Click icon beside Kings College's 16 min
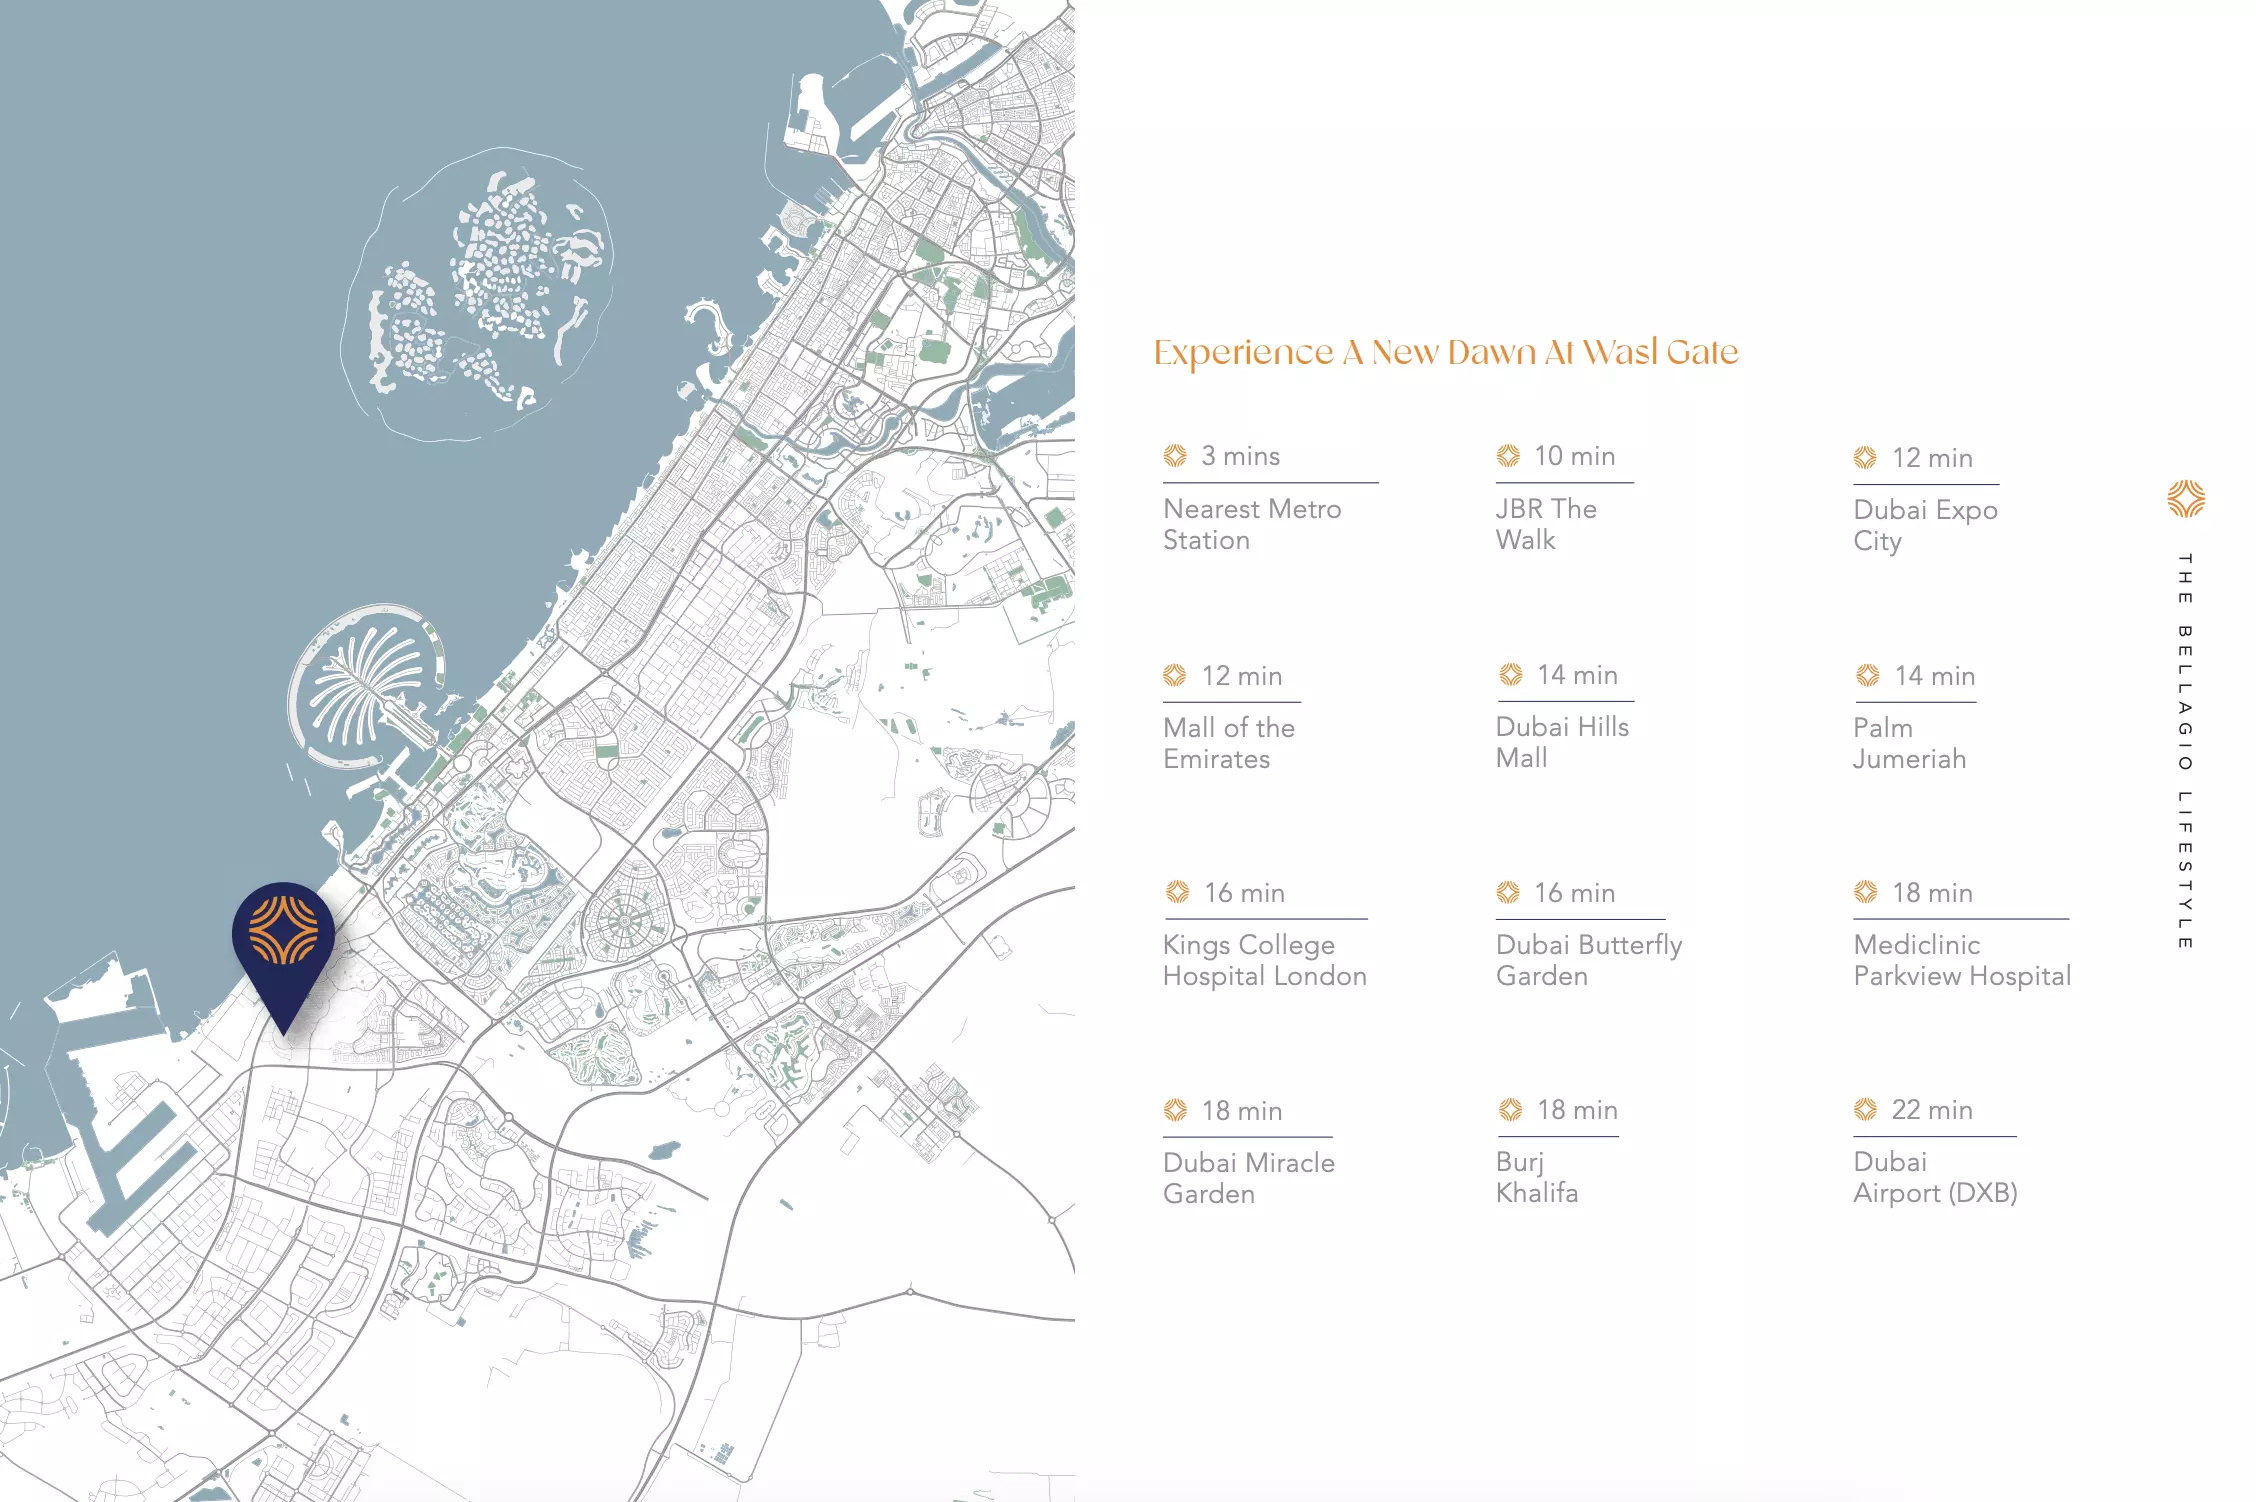 point(1177,892)
